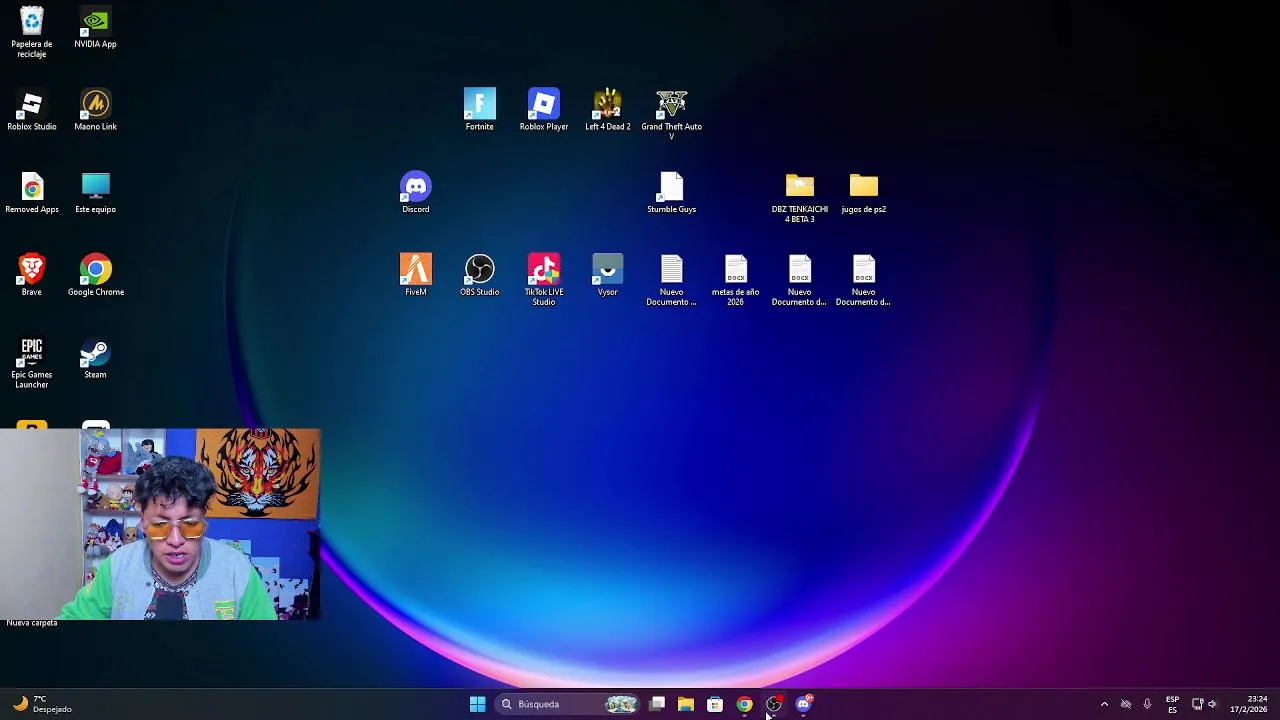Switch to Discord in the taskbar
1280x720 pixels.
[803, 704]
